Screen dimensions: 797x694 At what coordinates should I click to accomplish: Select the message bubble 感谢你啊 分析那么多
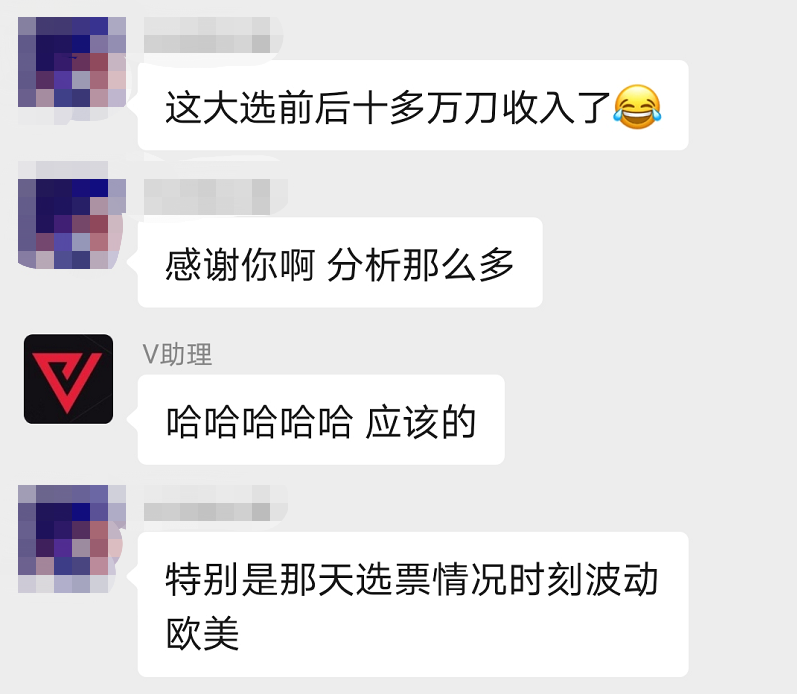pos(340,262)
